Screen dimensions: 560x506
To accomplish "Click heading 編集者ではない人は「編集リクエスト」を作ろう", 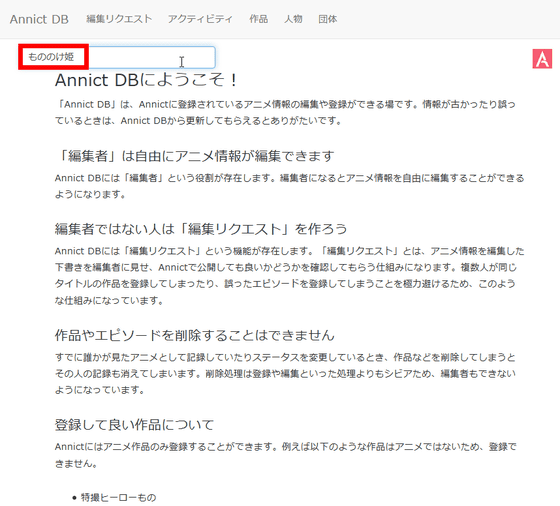I will (201, 229).
